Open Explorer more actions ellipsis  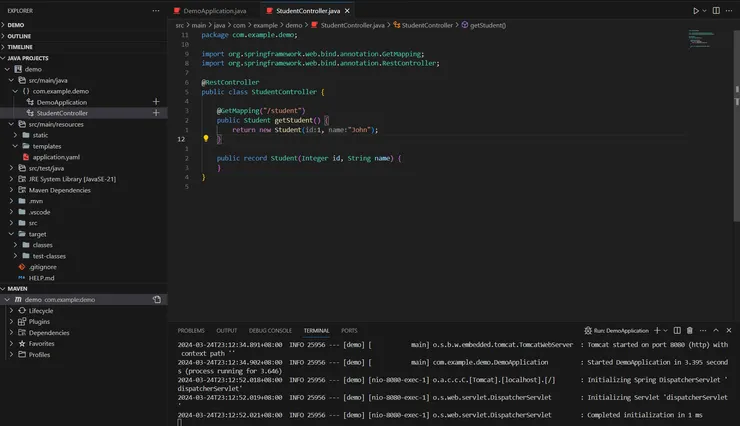tap(155, 10)
